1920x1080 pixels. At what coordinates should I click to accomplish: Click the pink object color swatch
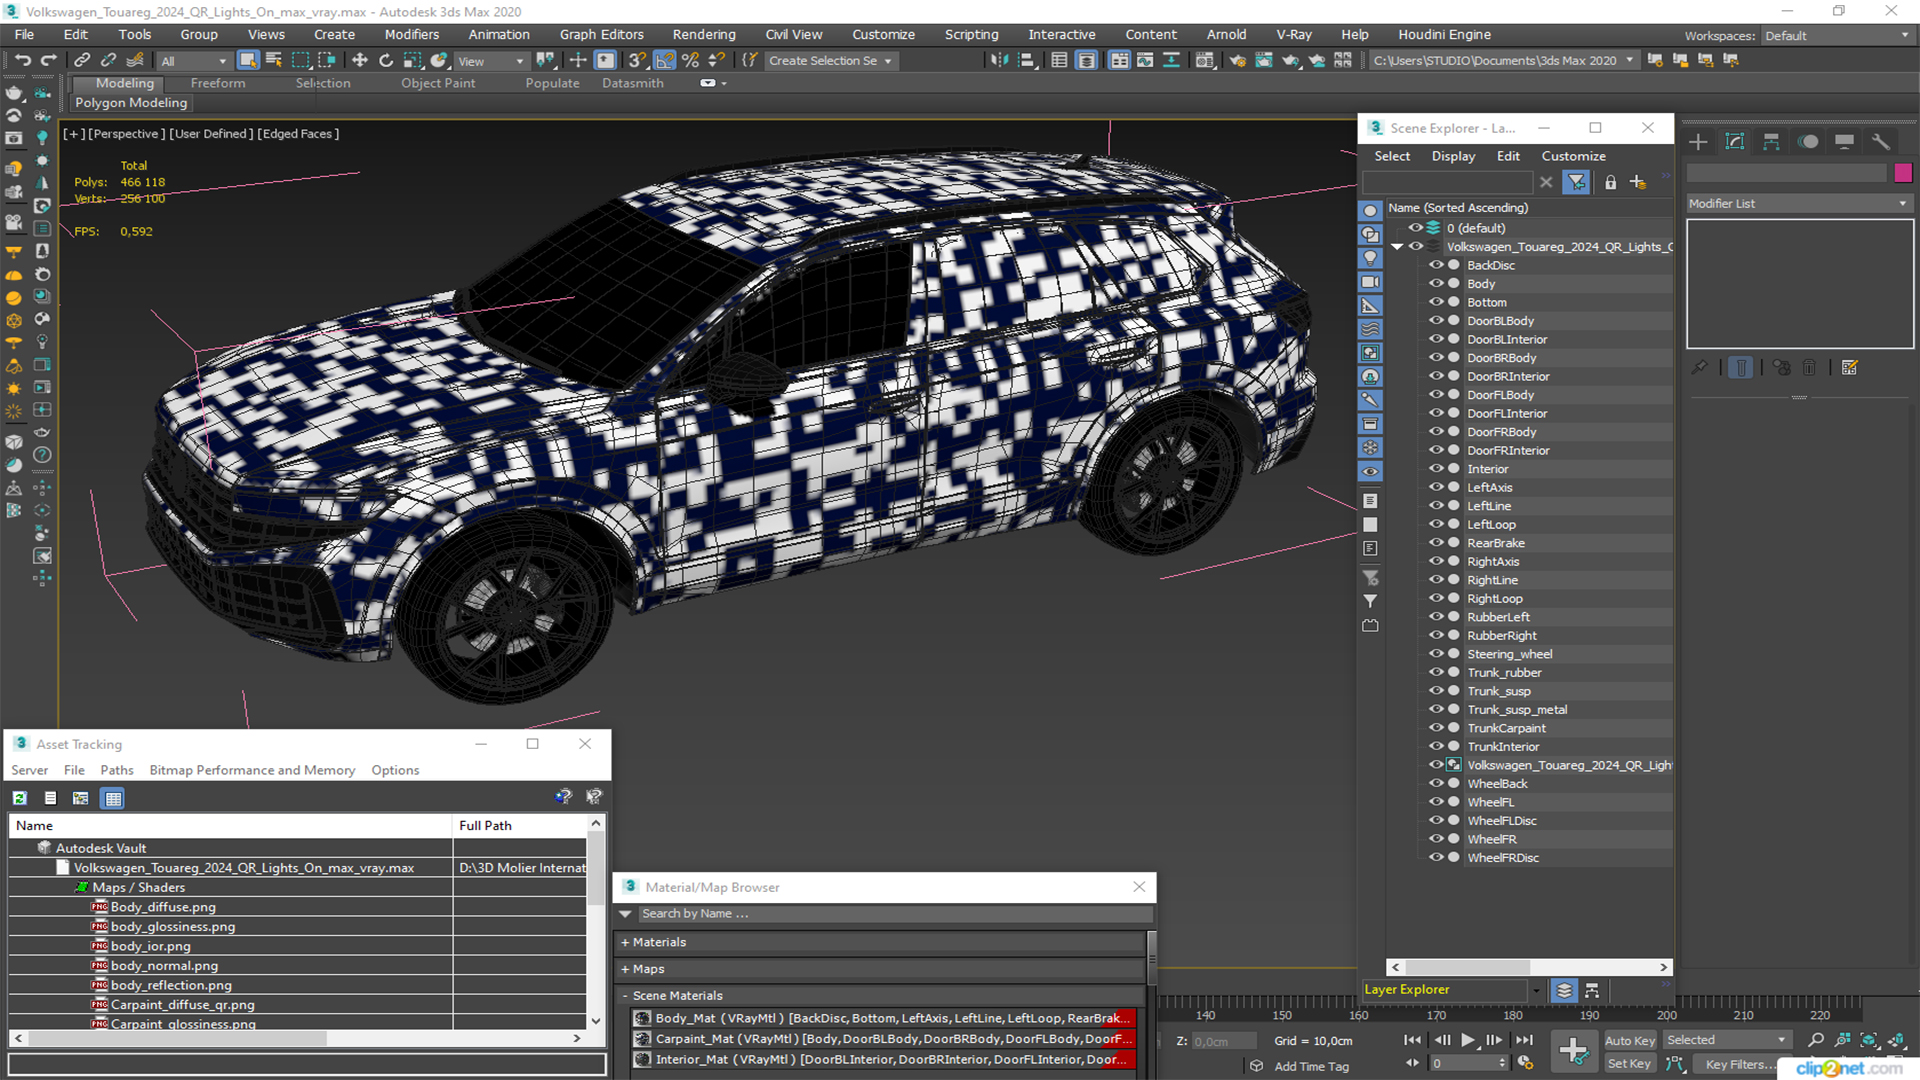tap(1903, 173)
